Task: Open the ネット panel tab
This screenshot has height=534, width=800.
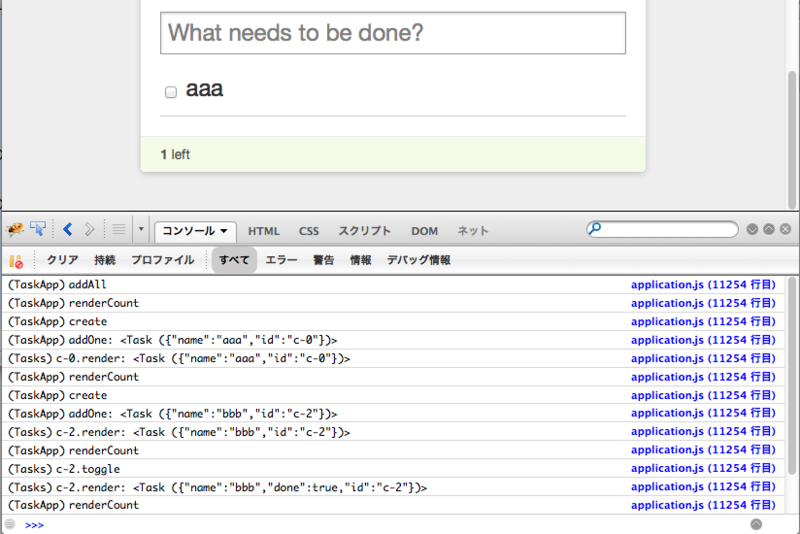Action: [x=473, y=231]
